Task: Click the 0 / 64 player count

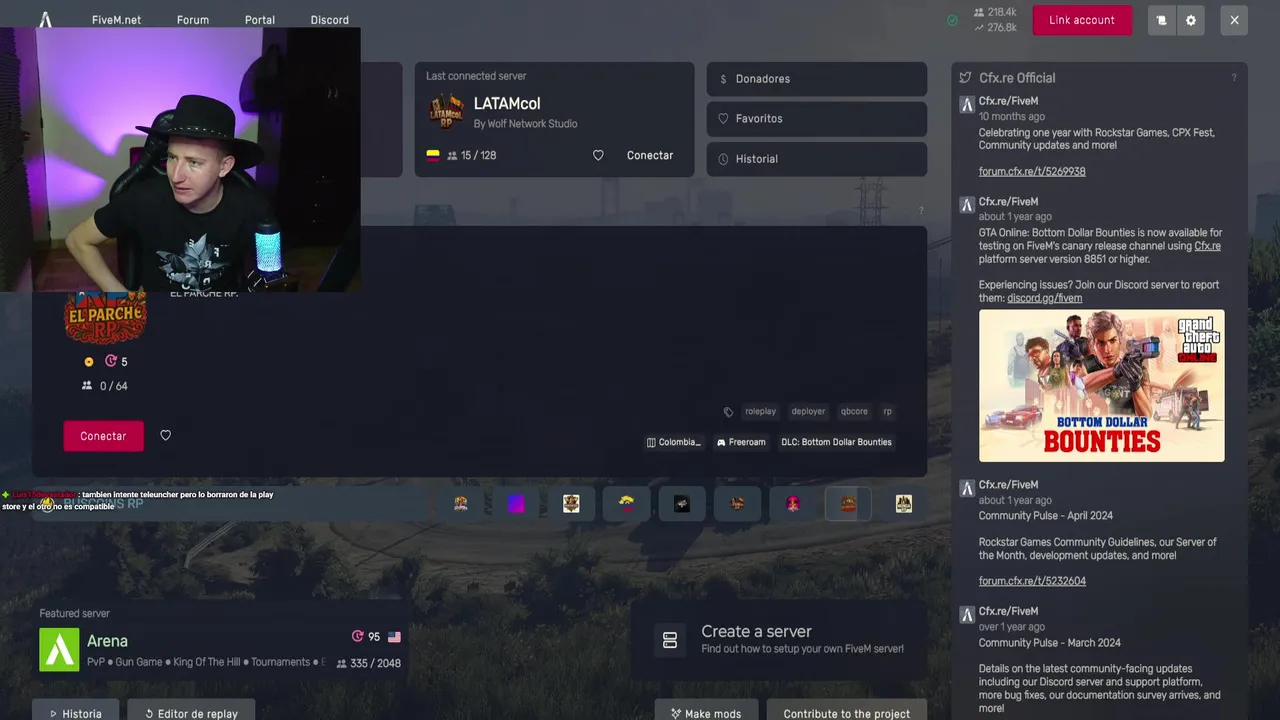Action: pos(105,386)
